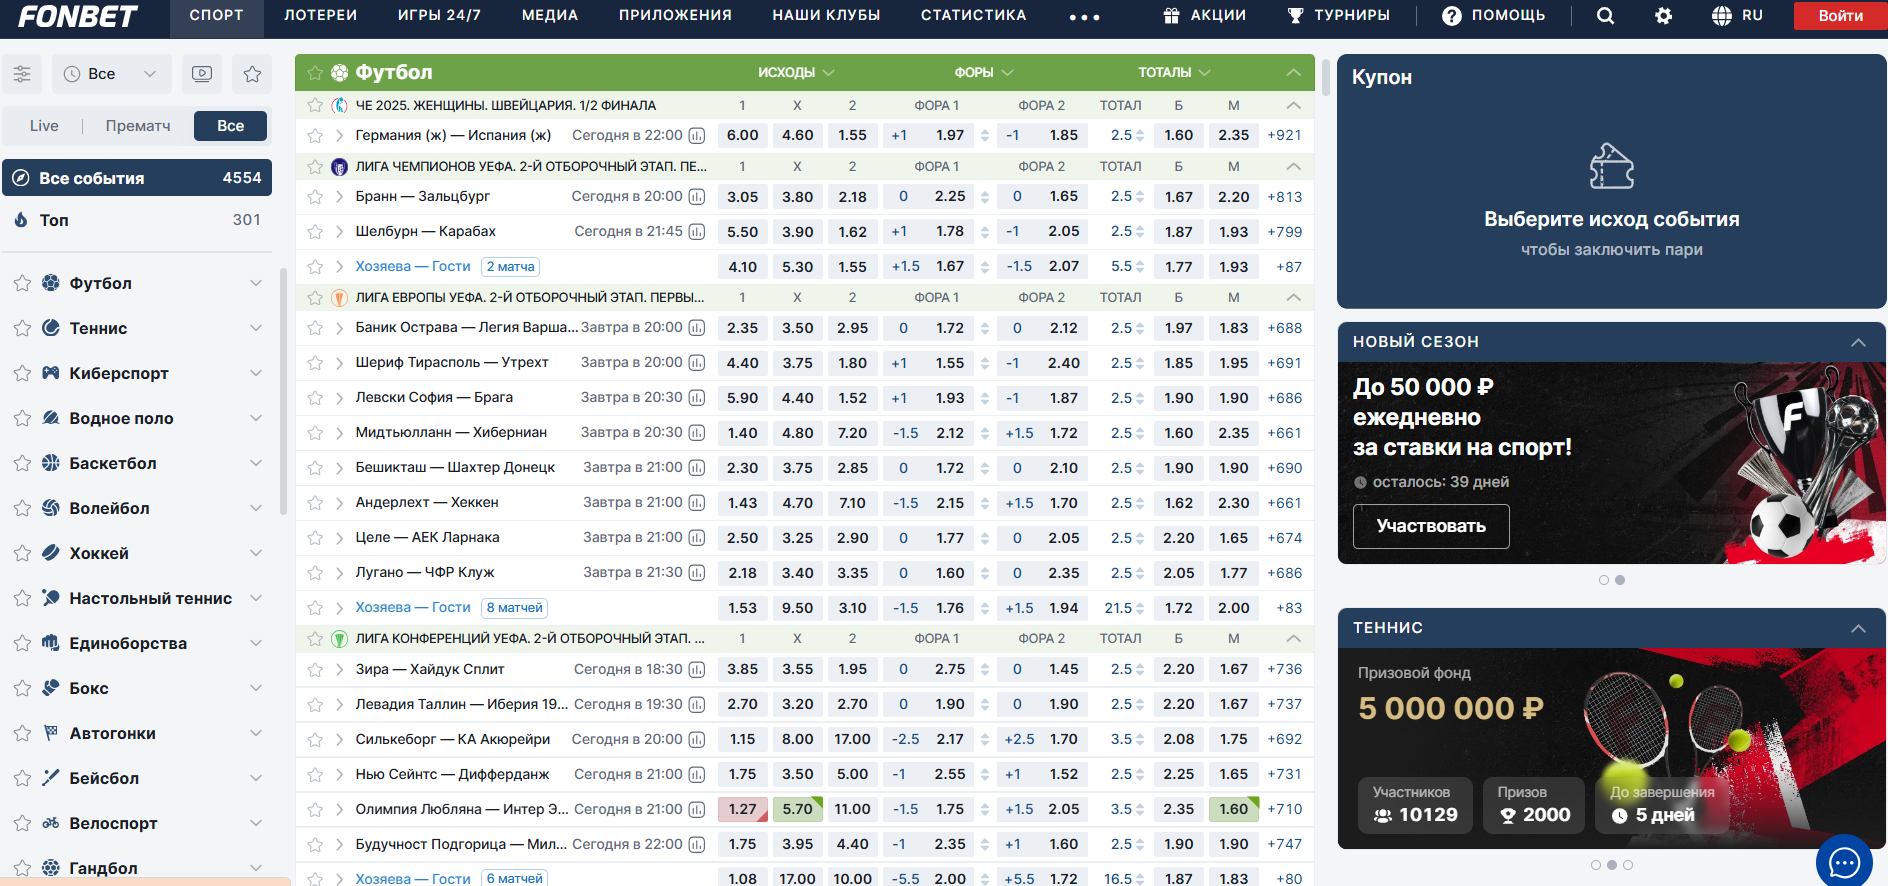Open the СТАТИСТИКА menu item
The width and height of the screenshot is (1888, 886).
click(x=973, y=16)
